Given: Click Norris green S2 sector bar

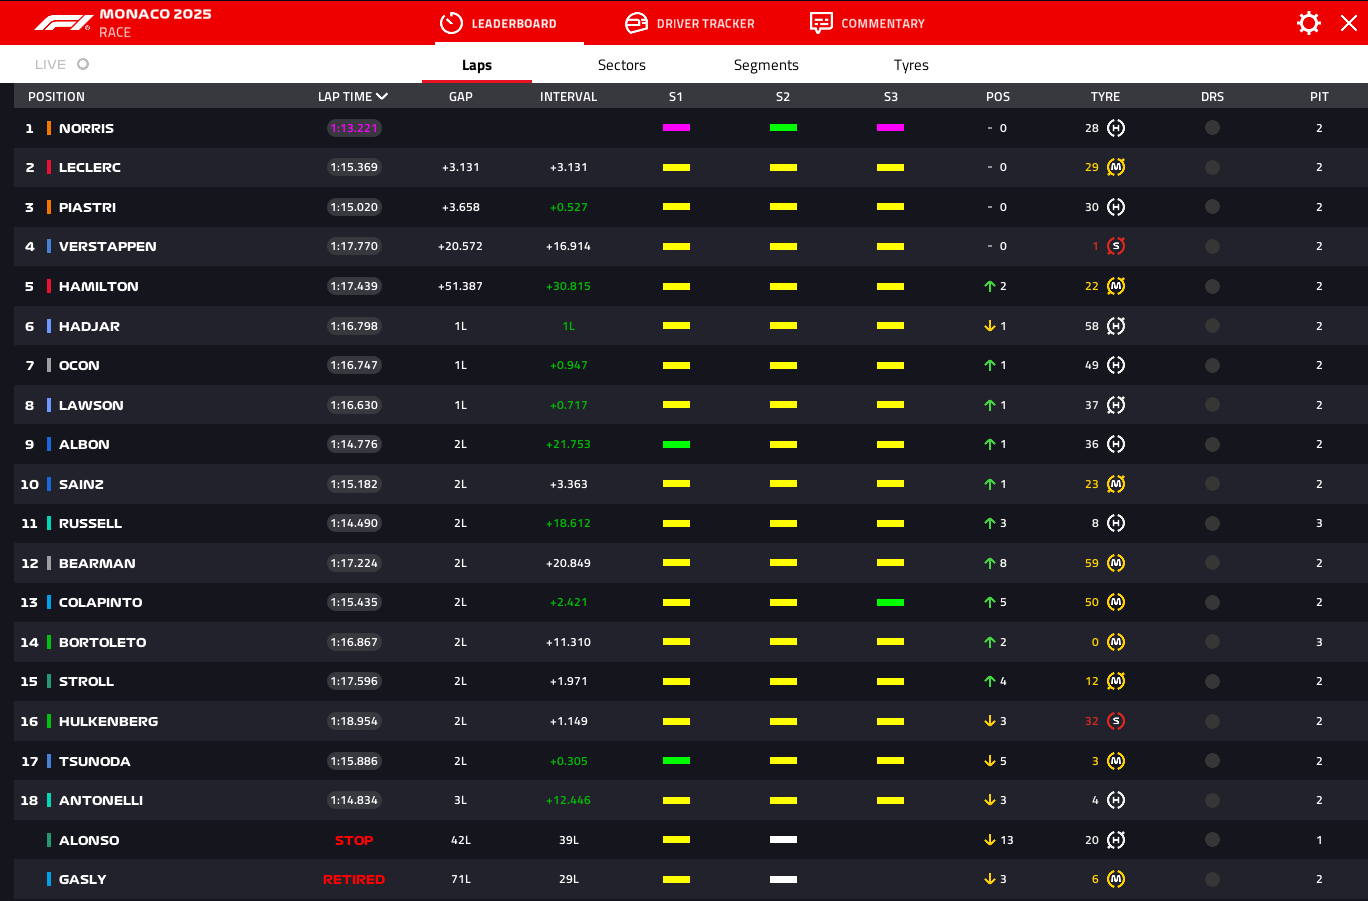Looking at the screenshot, I should point(783,128).
